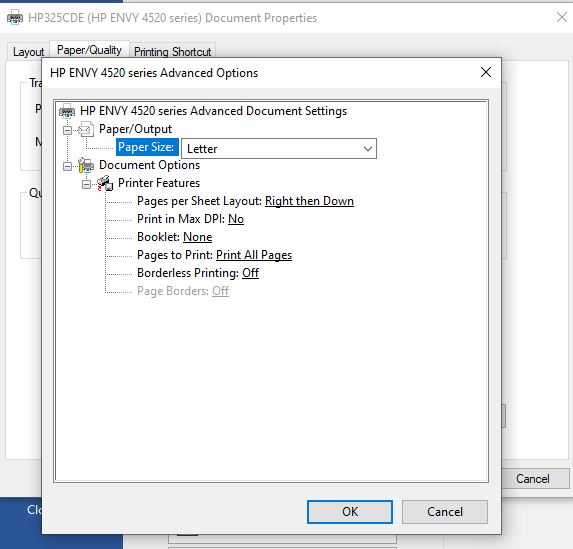Image resolution: width=573 pixels, height=549 pixels.
Task: Open the Paper Size dropdown showing Letter
Action: pyautogui.click(x=279, y=148)
